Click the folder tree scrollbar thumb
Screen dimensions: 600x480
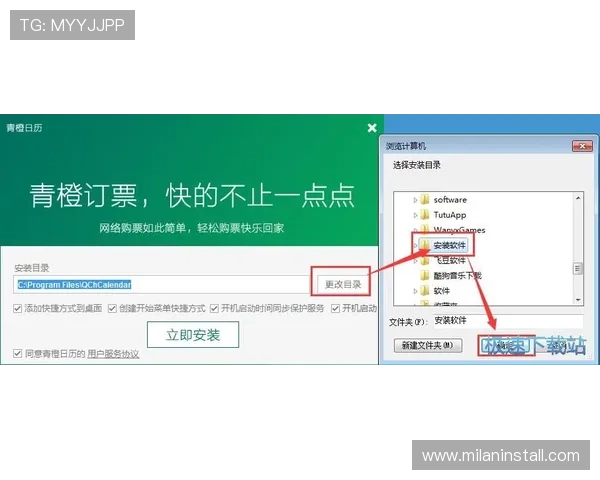(x=578, y=268)
